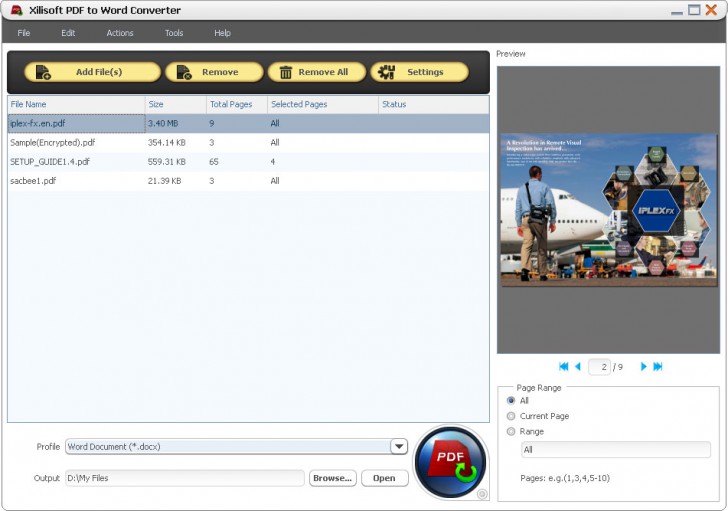Click the Open output folder button

384,478
